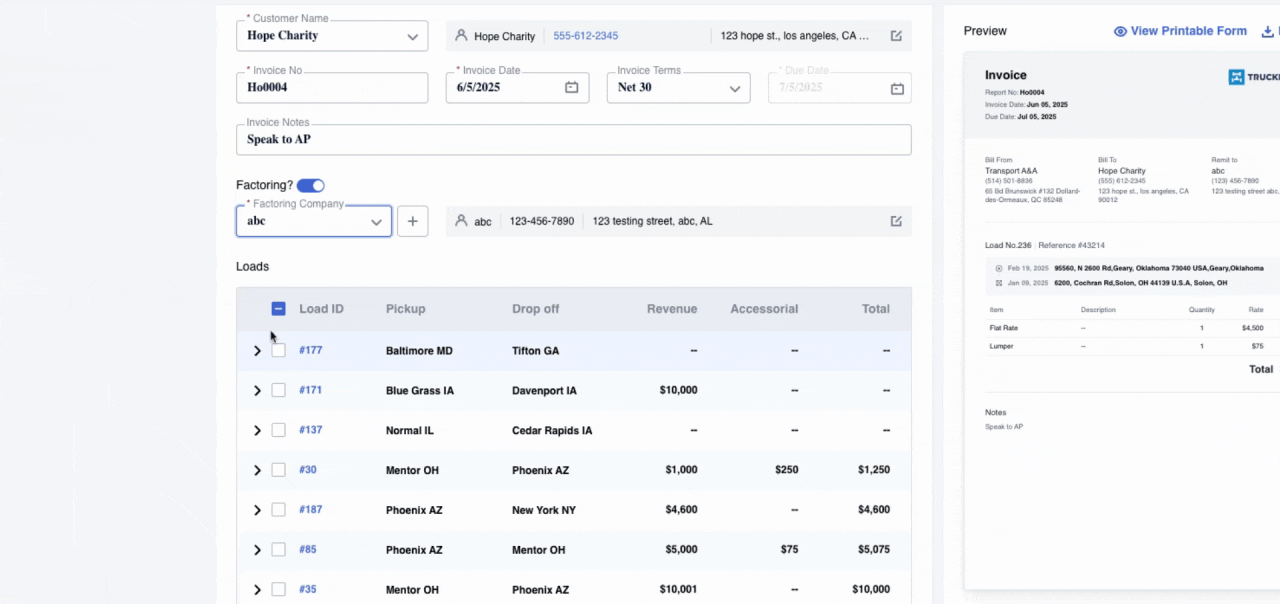Open the Customer Name dropdown
This screenshot has width=1280, height=604.
click(x=412, y=36)
